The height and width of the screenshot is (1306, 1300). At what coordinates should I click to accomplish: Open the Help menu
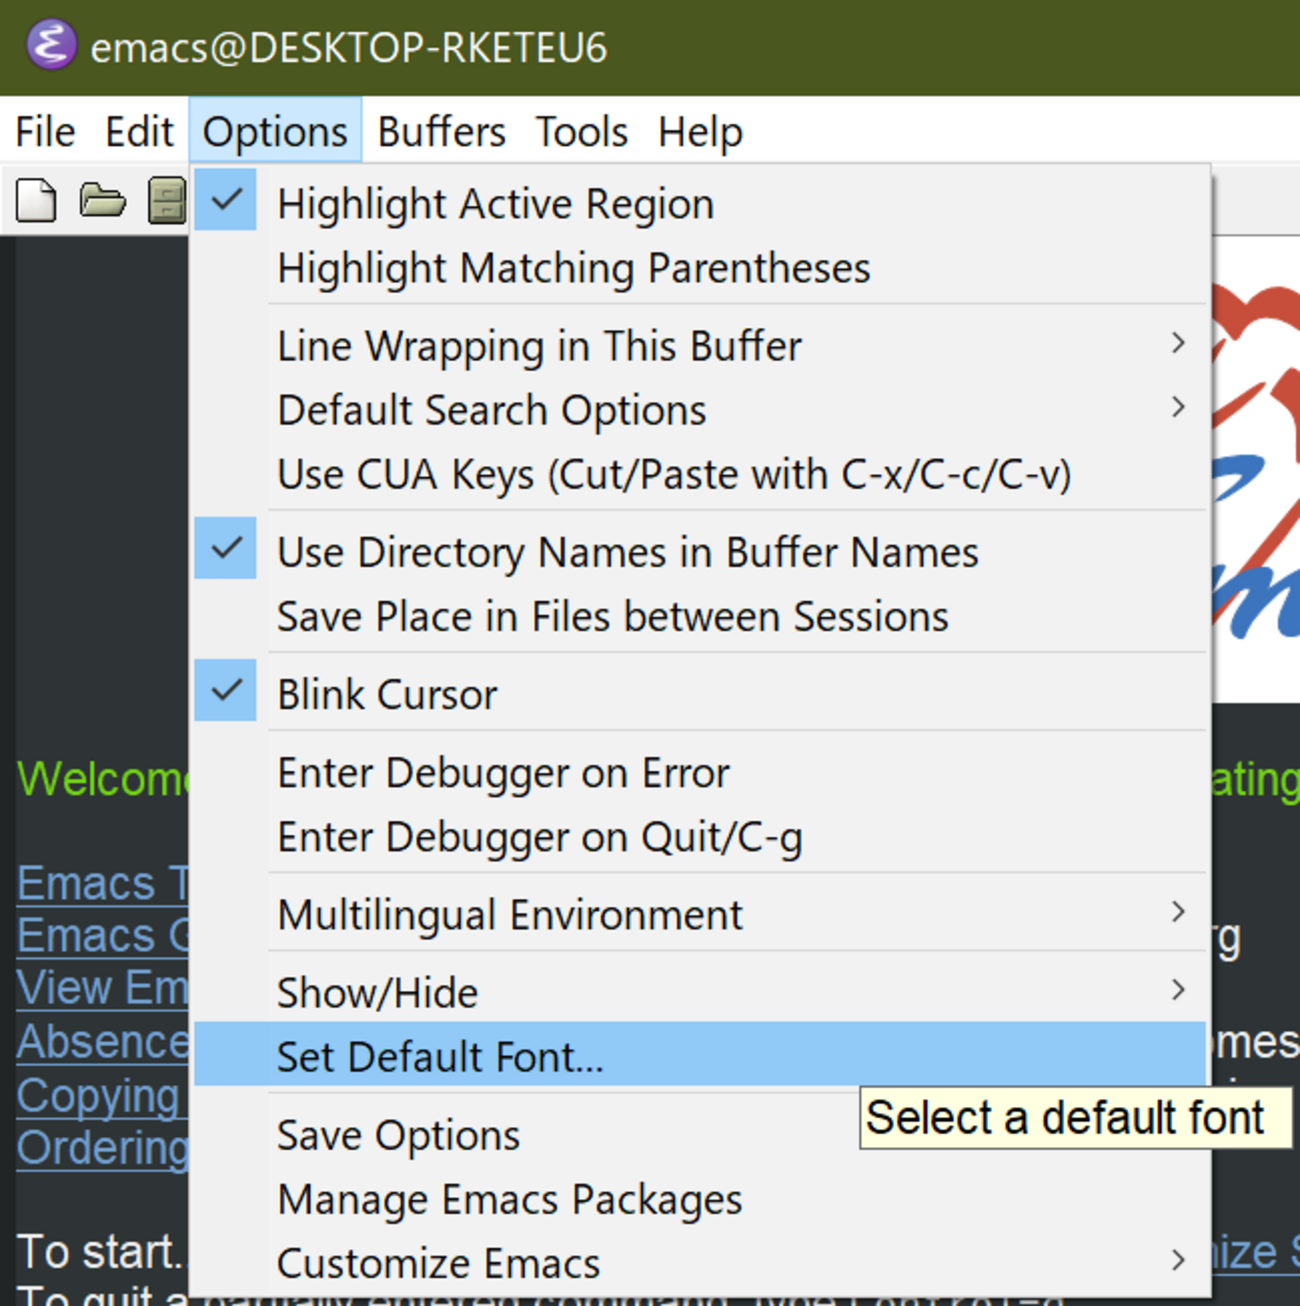point(700,131)
